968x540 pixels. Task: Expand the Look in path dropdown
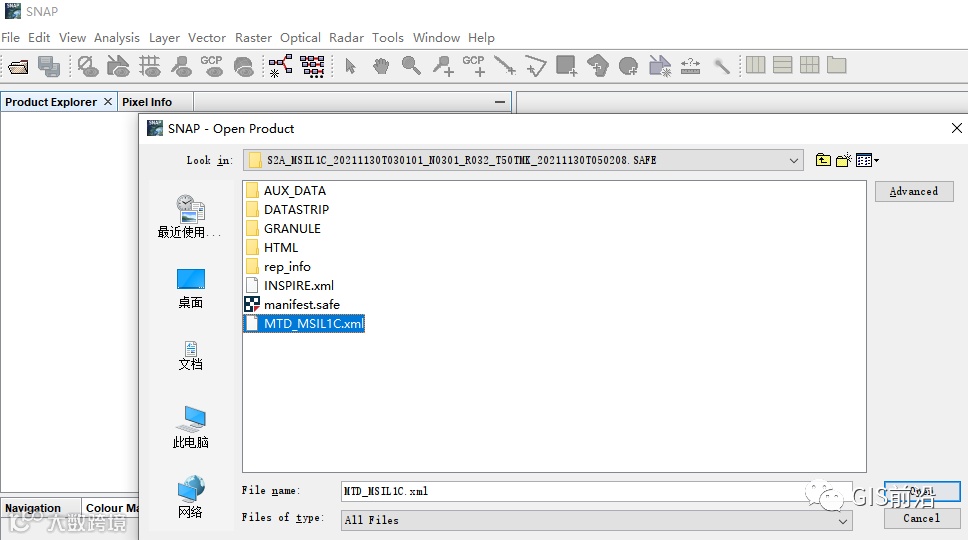793,160
